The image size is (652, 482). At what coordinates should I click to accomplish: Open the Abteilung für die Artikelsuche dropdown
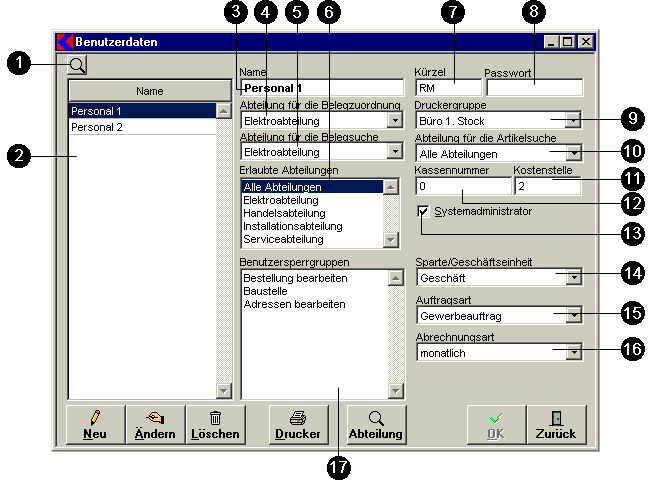pyautogui.click(x=572, y=154)
